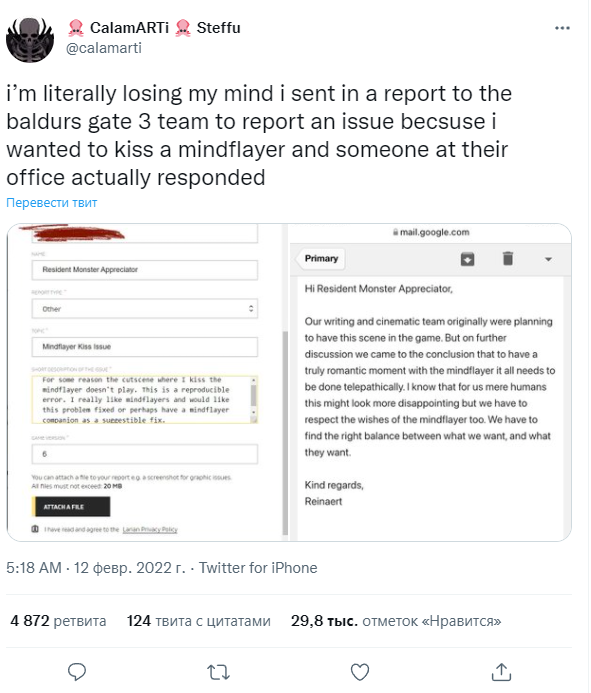Image resolution: width=591 pixels, height=693 pixels.
Task: Click the Gmail trash delete icon
Action: (x=508, y=258)
